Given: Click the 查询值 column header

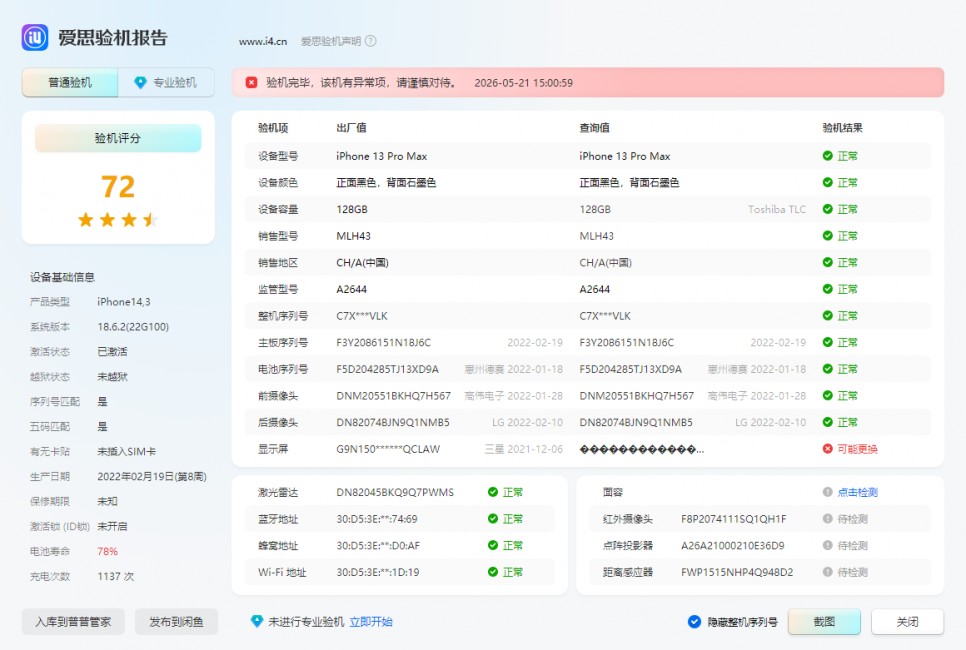Looking at the screenshot, I should pos(595,128).
